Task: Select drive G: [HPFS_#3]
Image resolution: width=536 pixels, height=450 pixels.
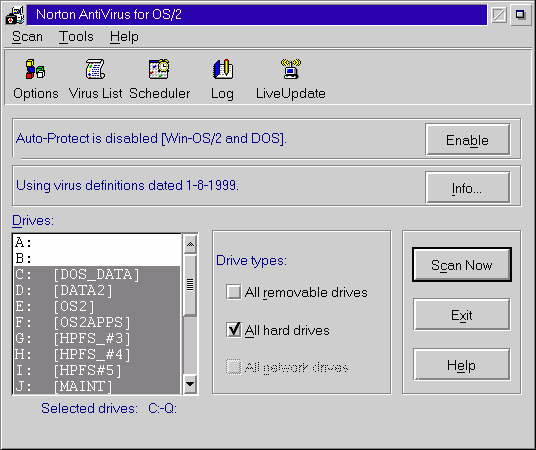Action: coord(97,339)
